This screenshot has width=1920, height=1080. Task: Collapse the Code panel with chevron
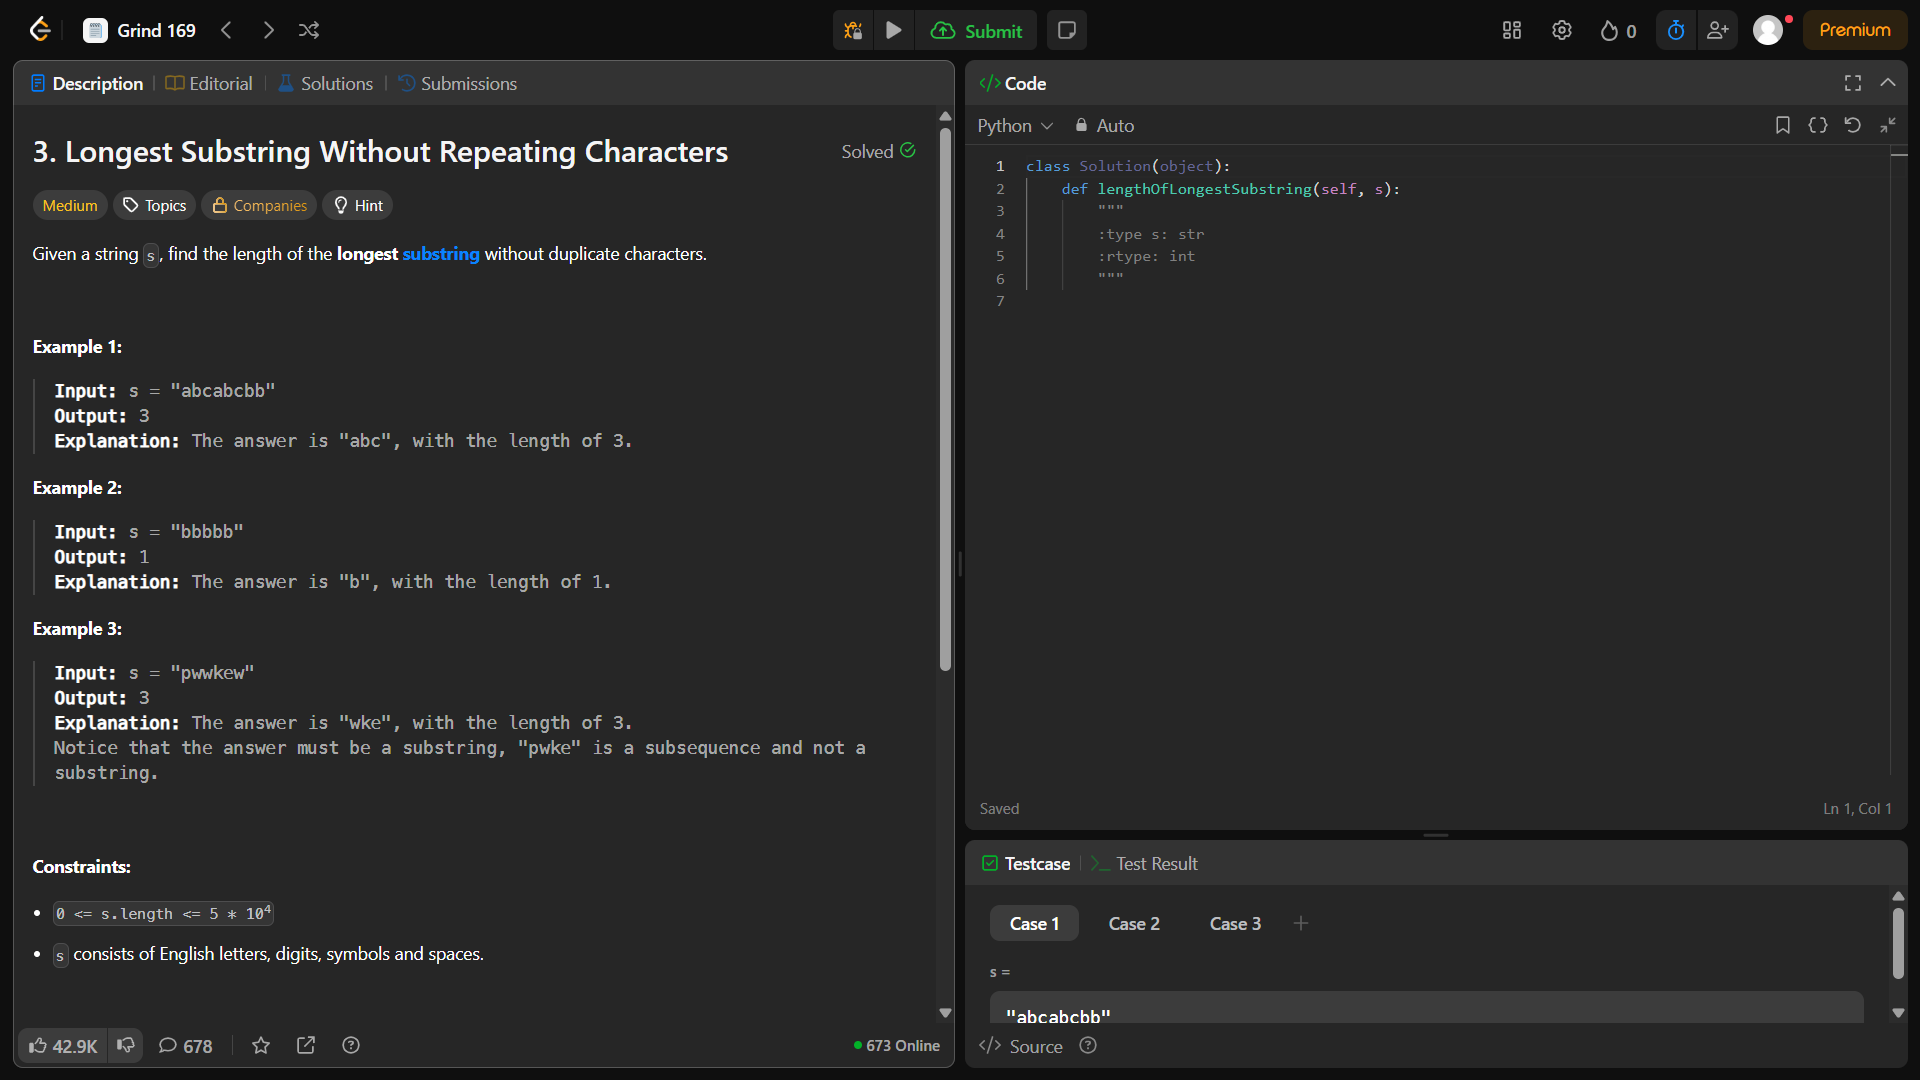(x=1888, y=83)
